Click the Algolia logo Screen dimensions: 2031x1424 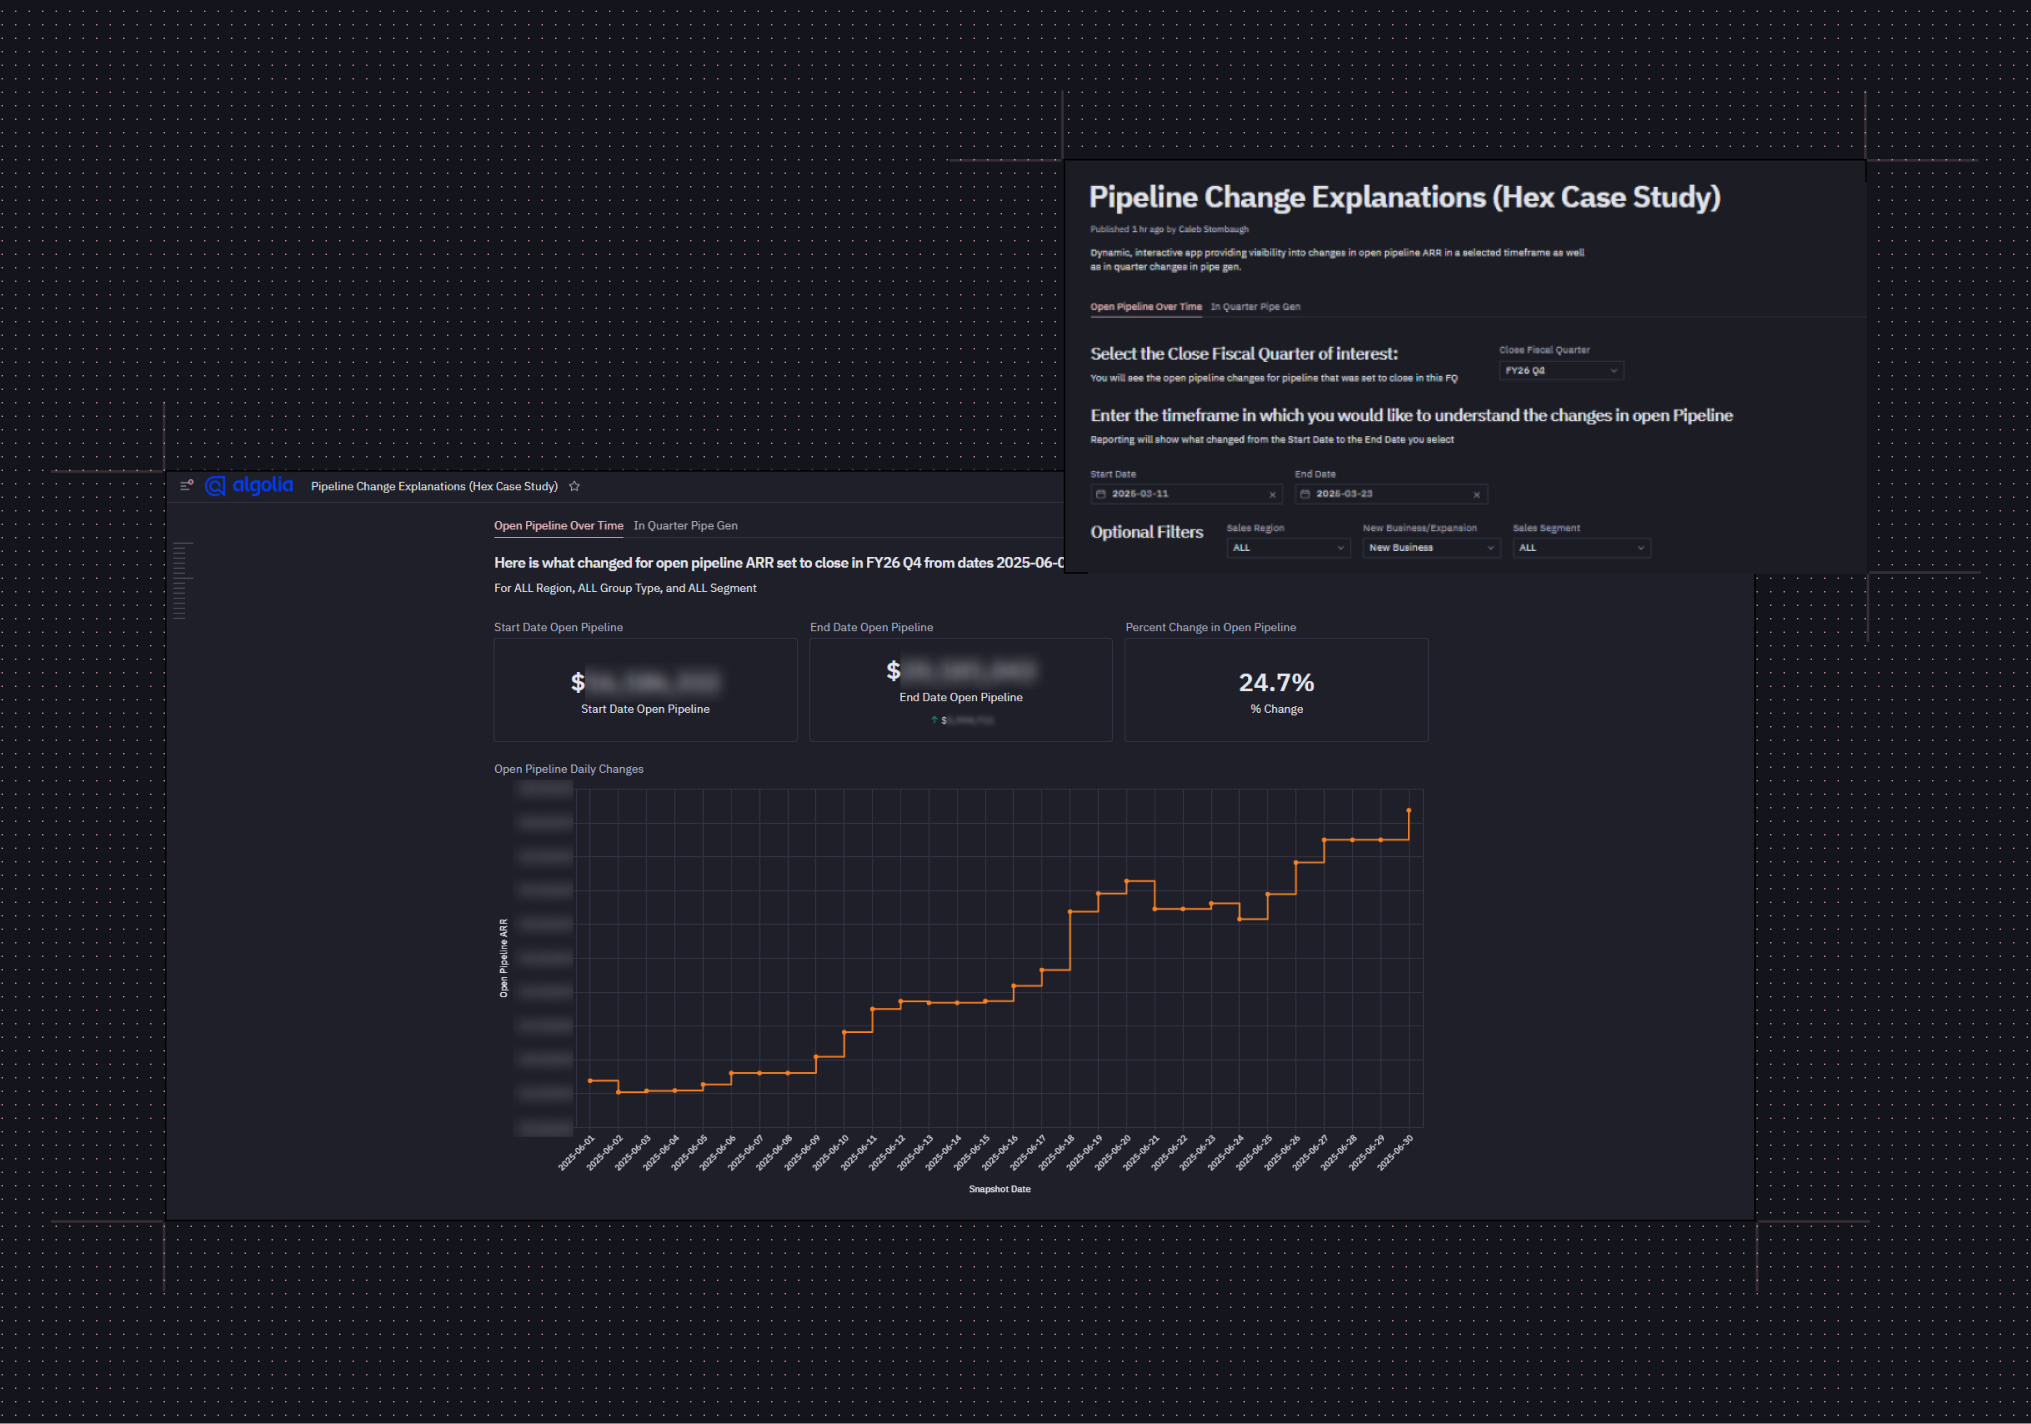[249, 485]
